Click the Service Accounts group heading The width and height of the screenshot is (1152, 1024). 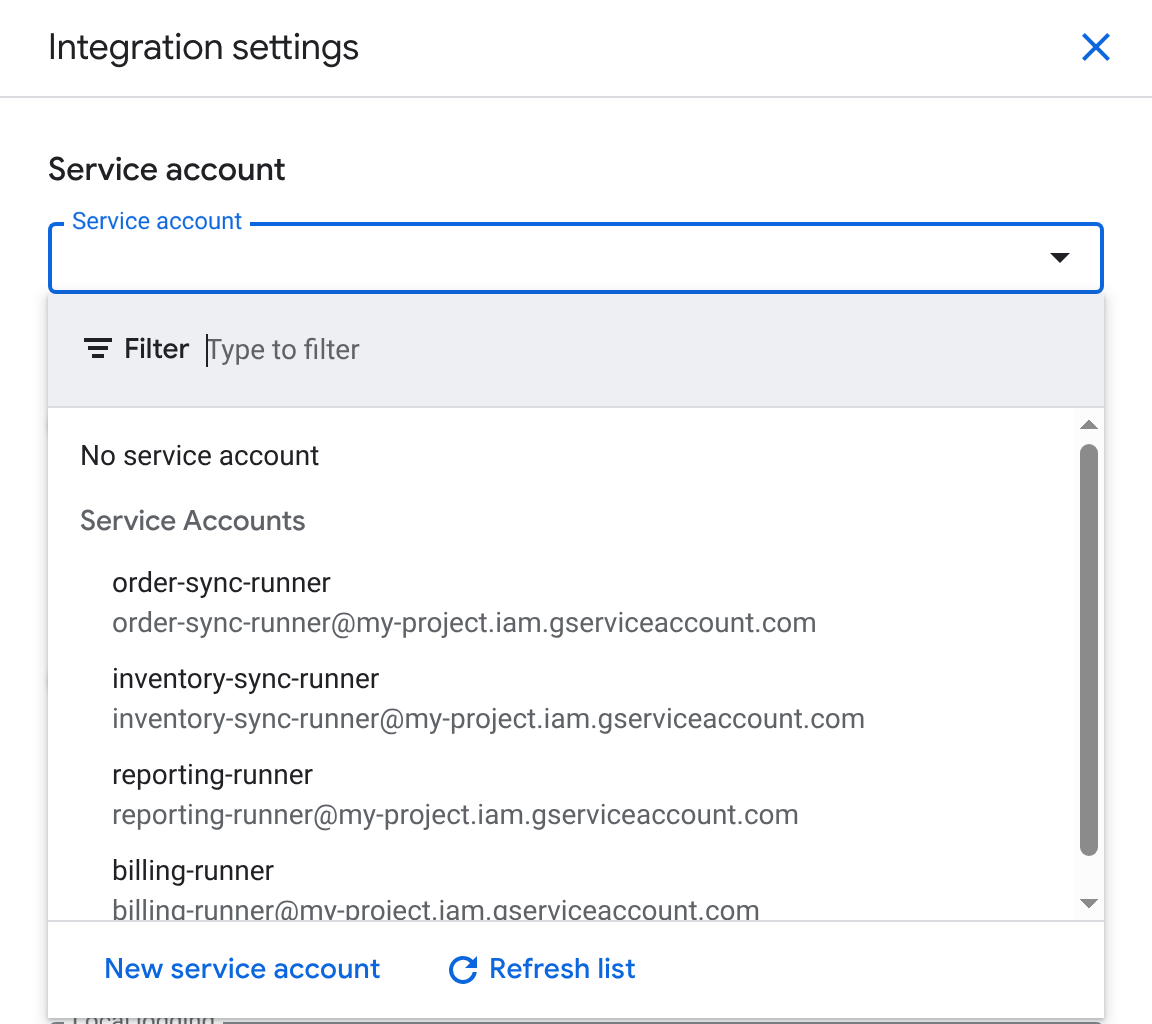tap(192, 520)
